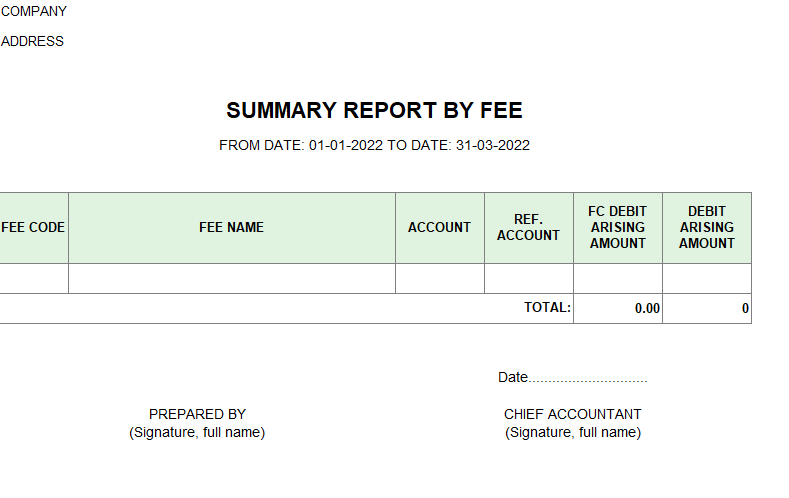
Task: Click the ADDRESS text
Action: pos(32,41)
